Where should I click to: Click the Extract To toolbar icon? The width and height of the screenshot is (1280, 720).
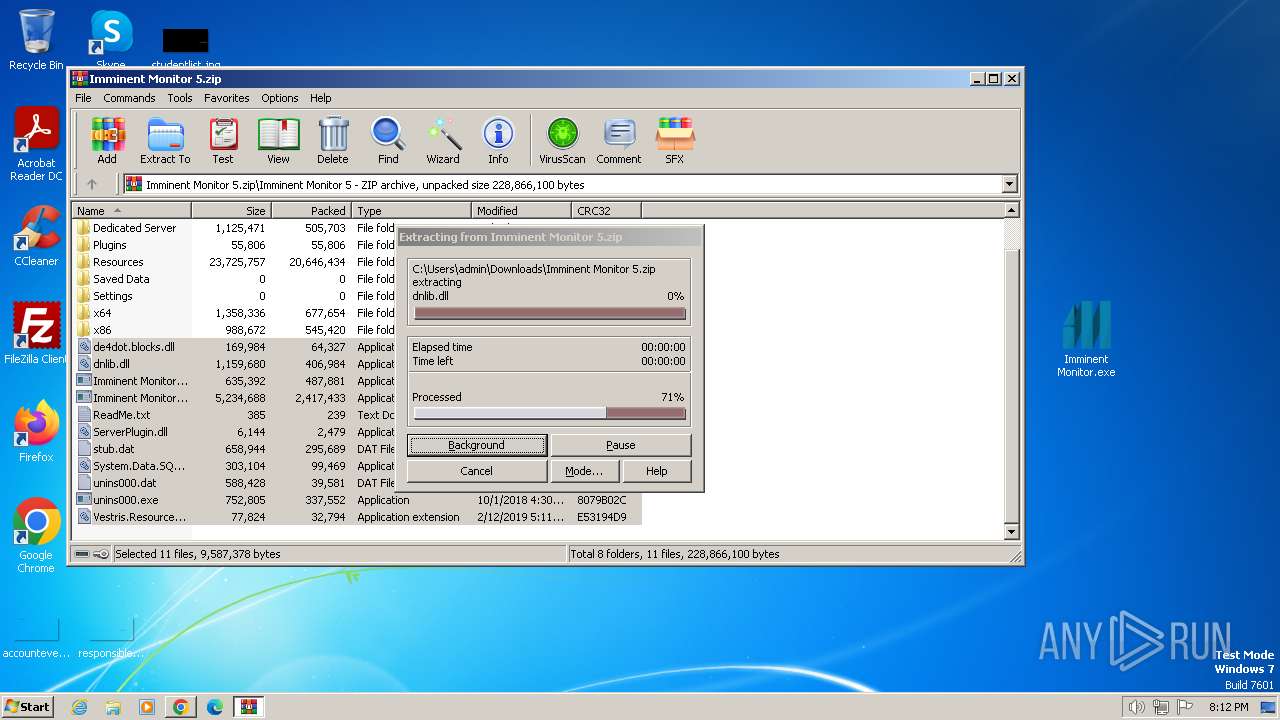(165, 141)
